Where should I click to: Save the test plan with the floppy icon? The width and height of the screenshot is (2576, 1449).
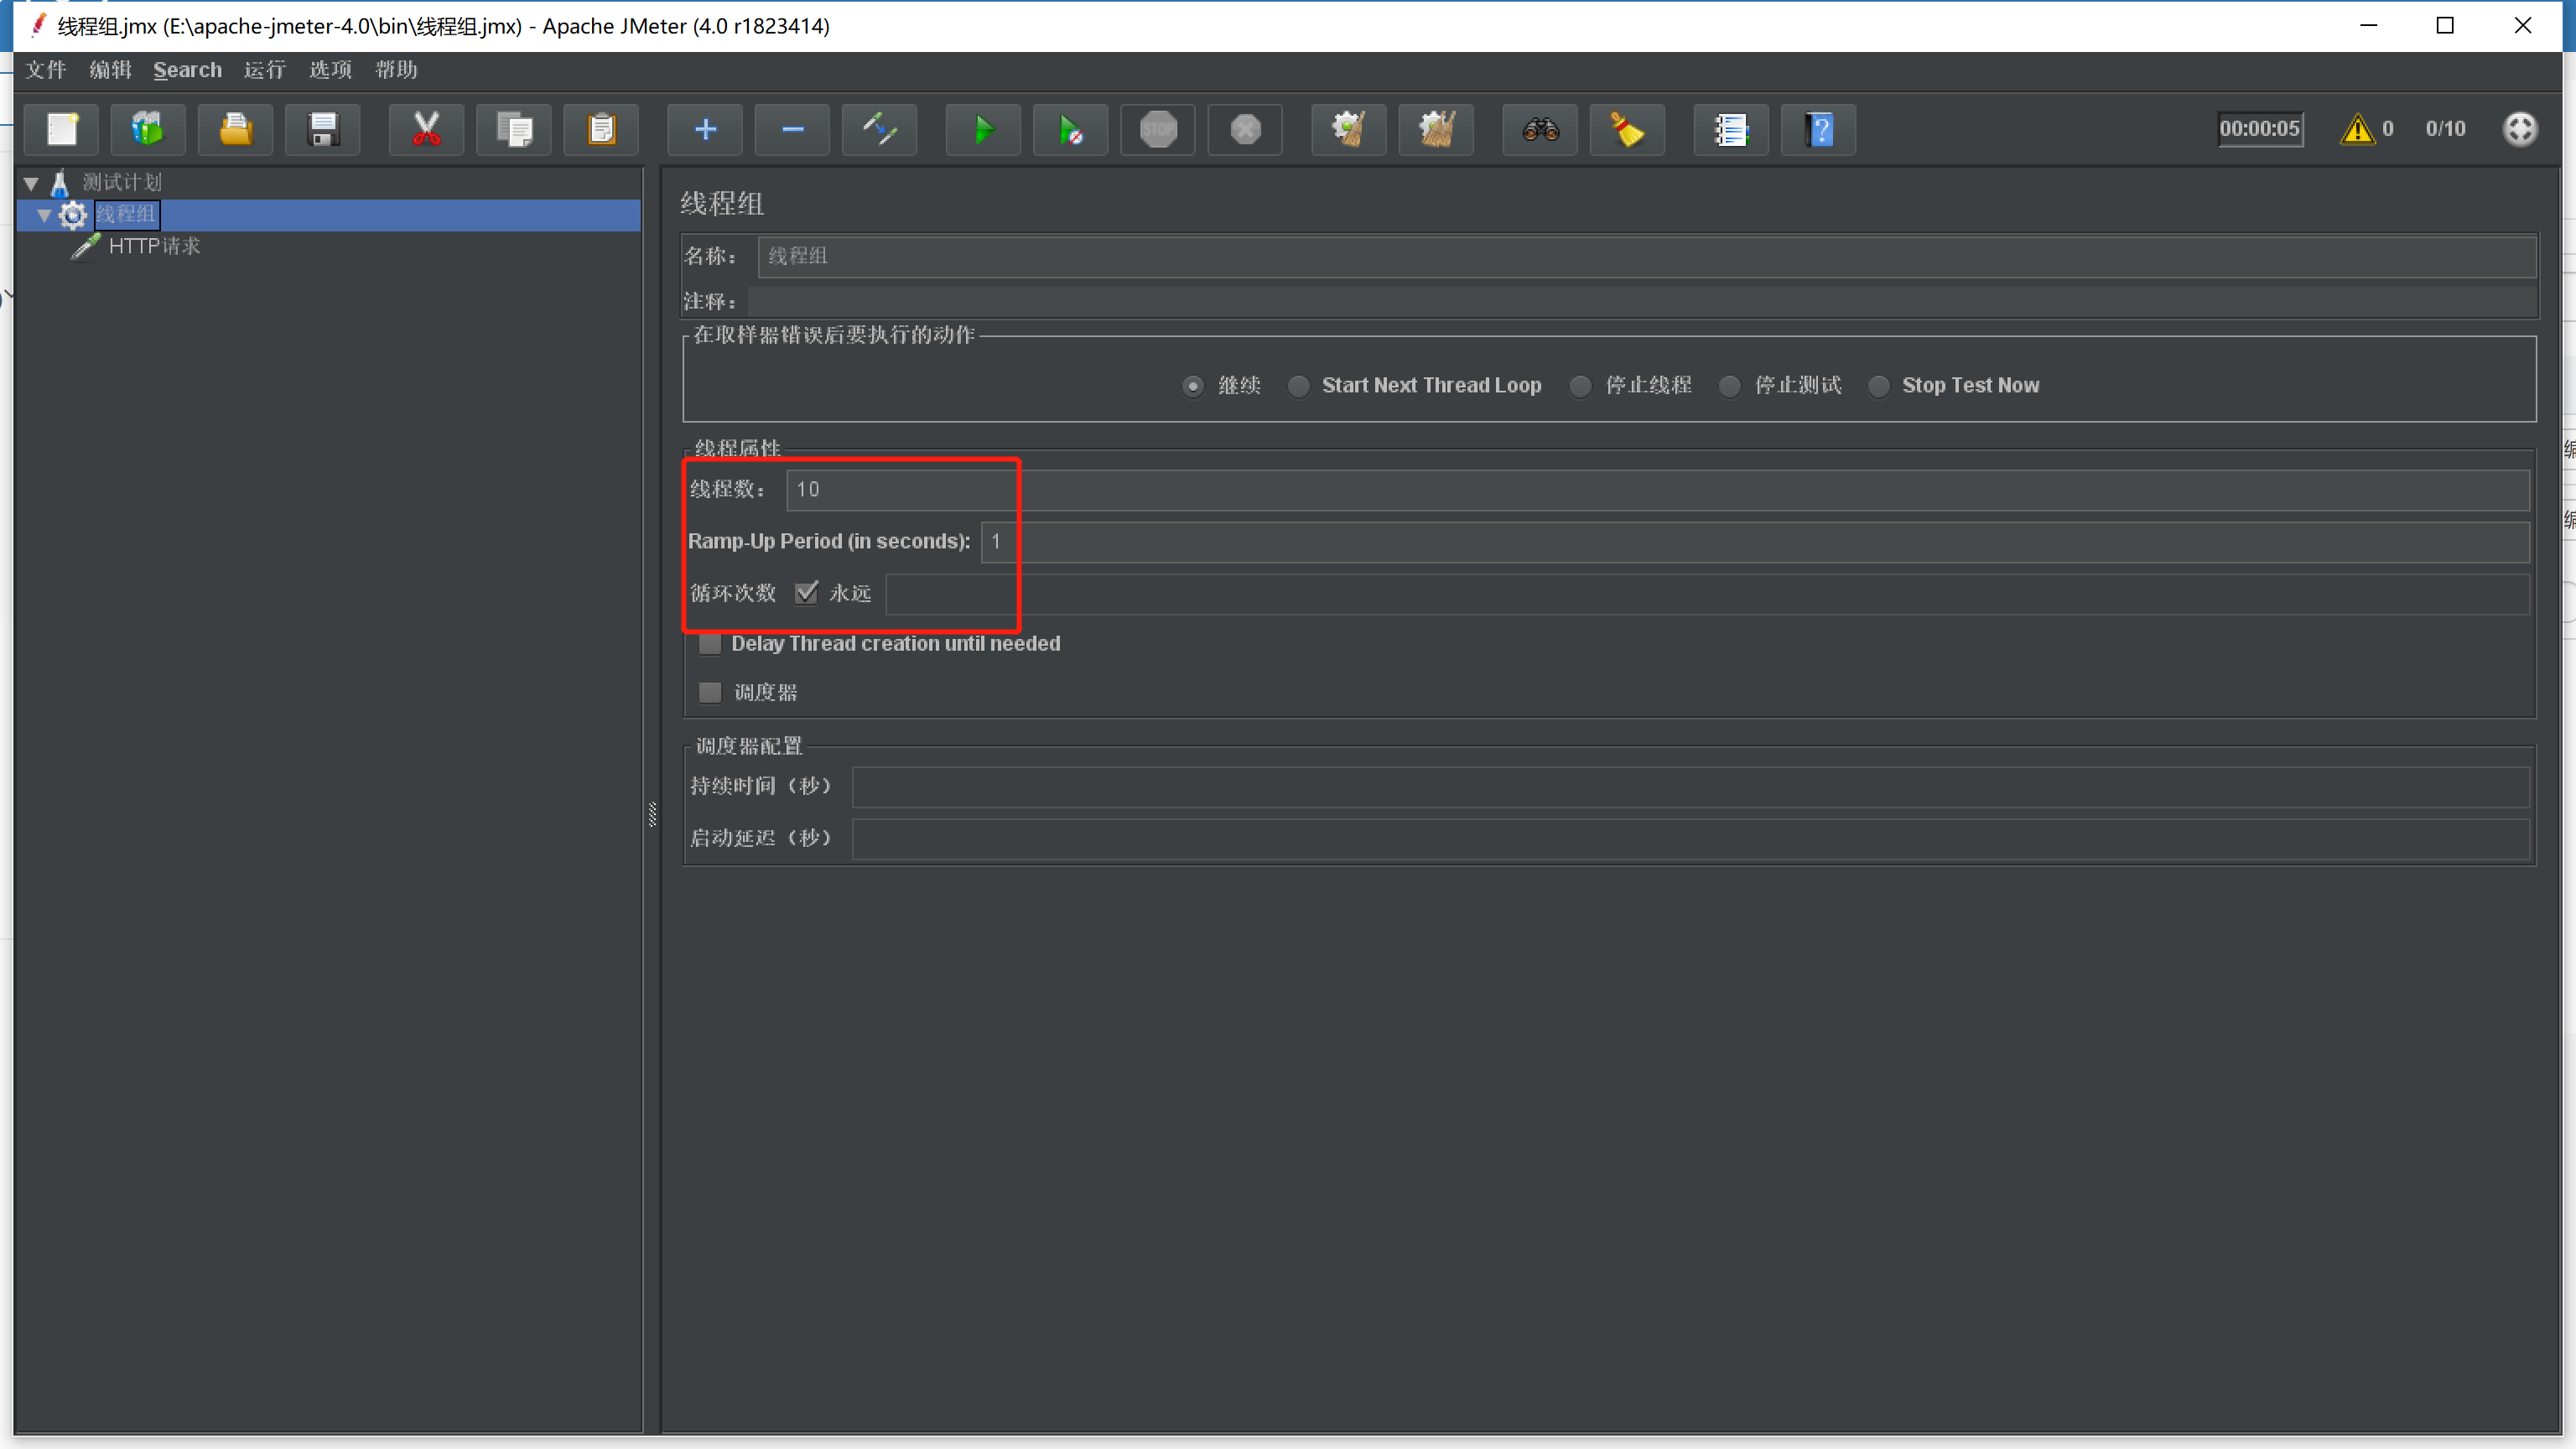(x=323, y=129)
